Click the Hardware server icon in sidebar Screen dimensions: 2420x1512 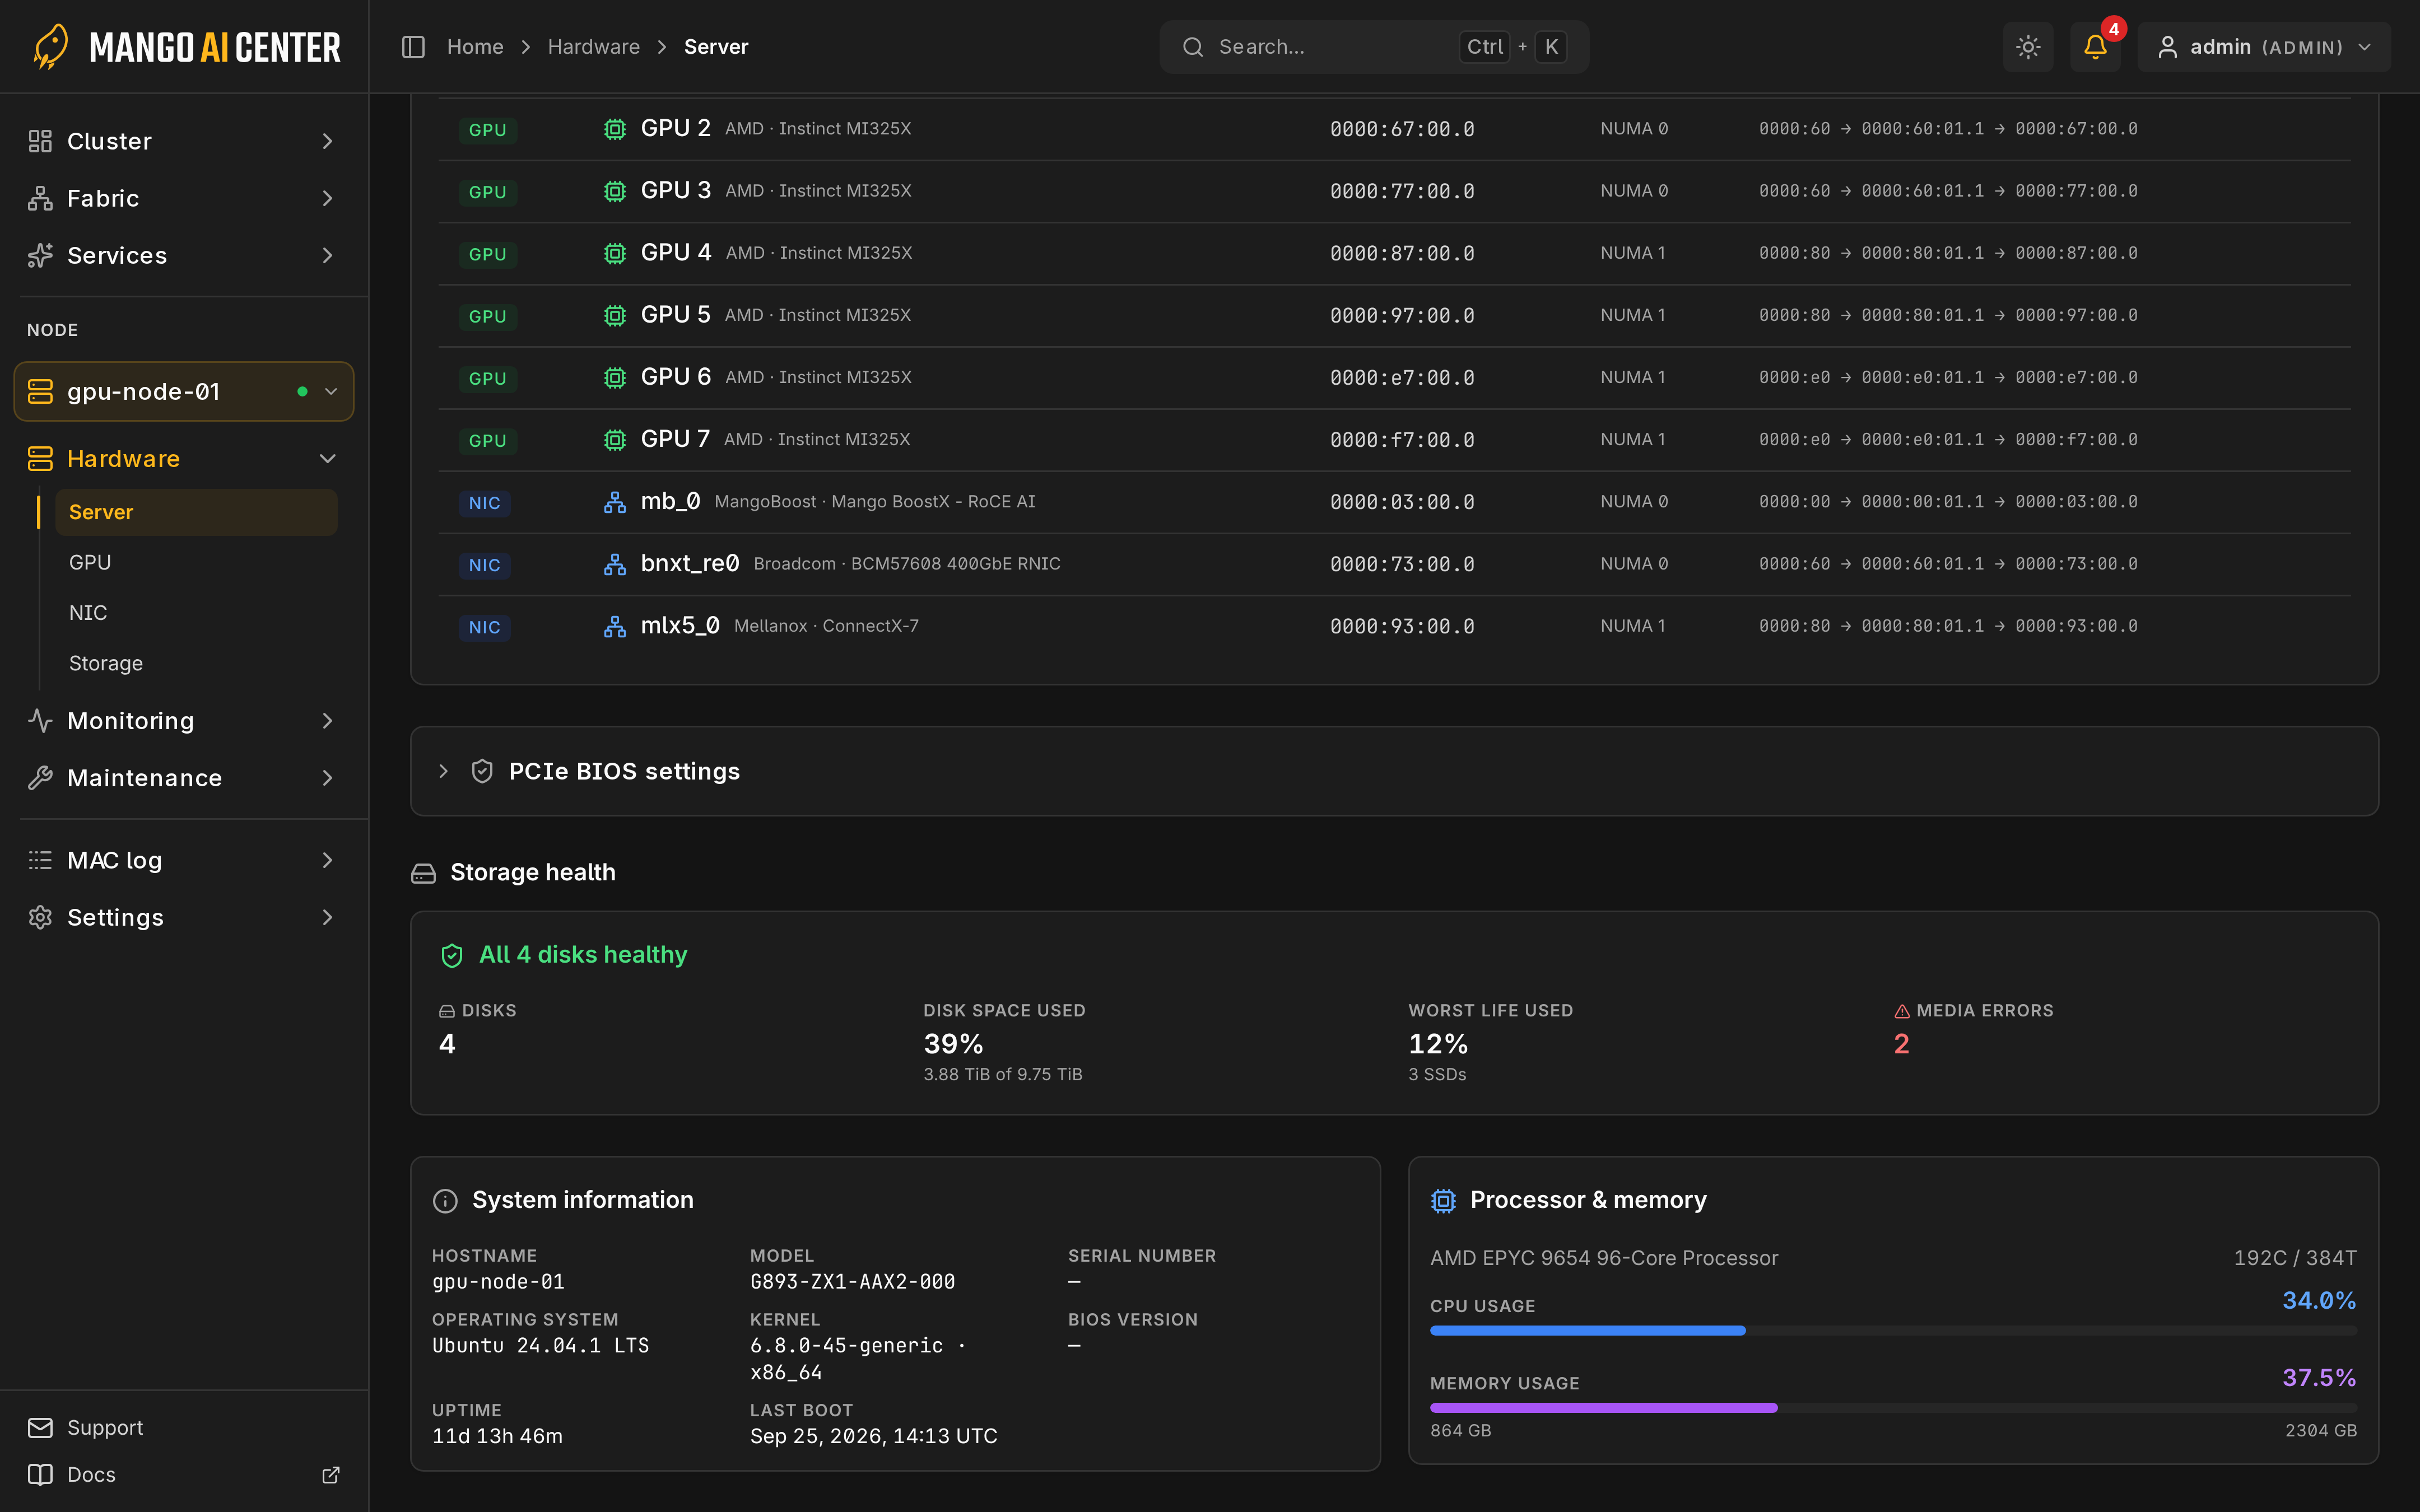pos(40,459)
